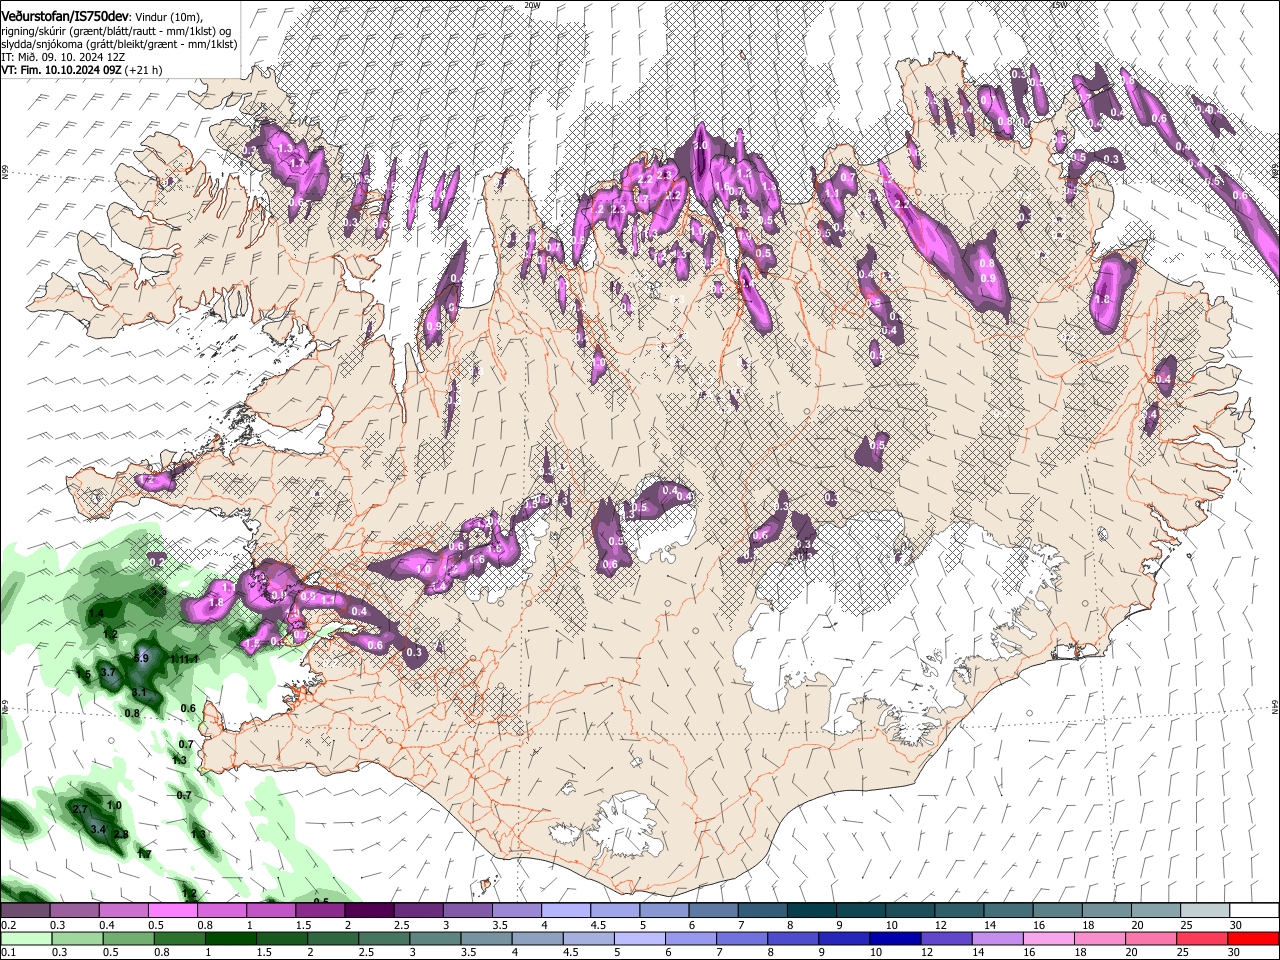Pick the bright red swatch after 30, lower row

pyautogui.click(x=1255, y=938)
